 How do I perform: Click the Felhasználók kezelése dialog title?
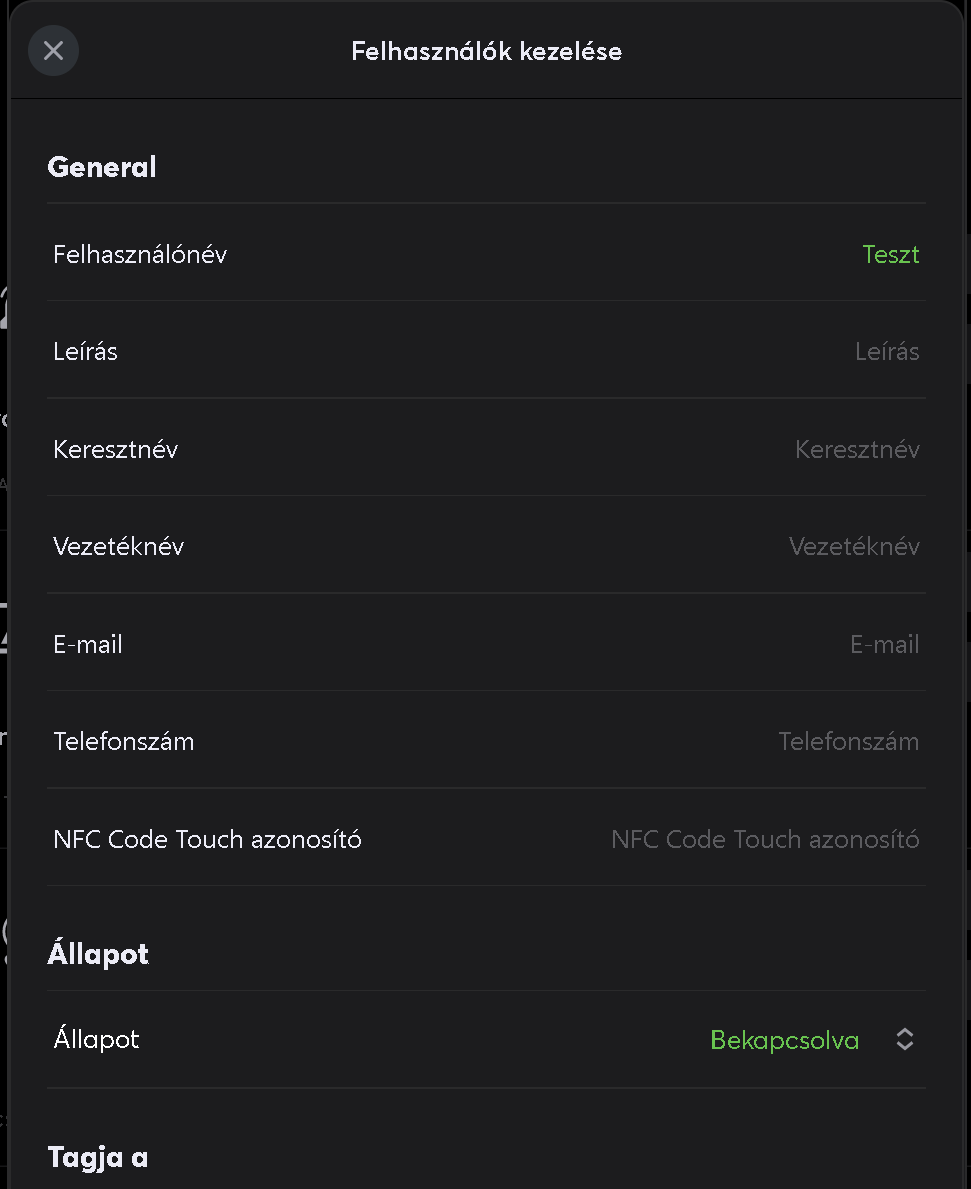click(x=487, y=52)
